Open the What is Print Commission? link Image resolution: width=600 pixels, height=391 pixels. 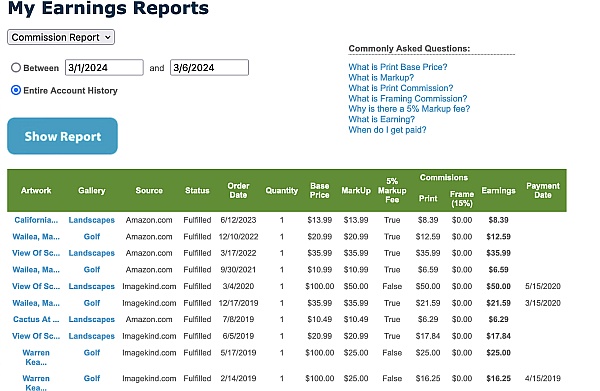tap(401, 88)
